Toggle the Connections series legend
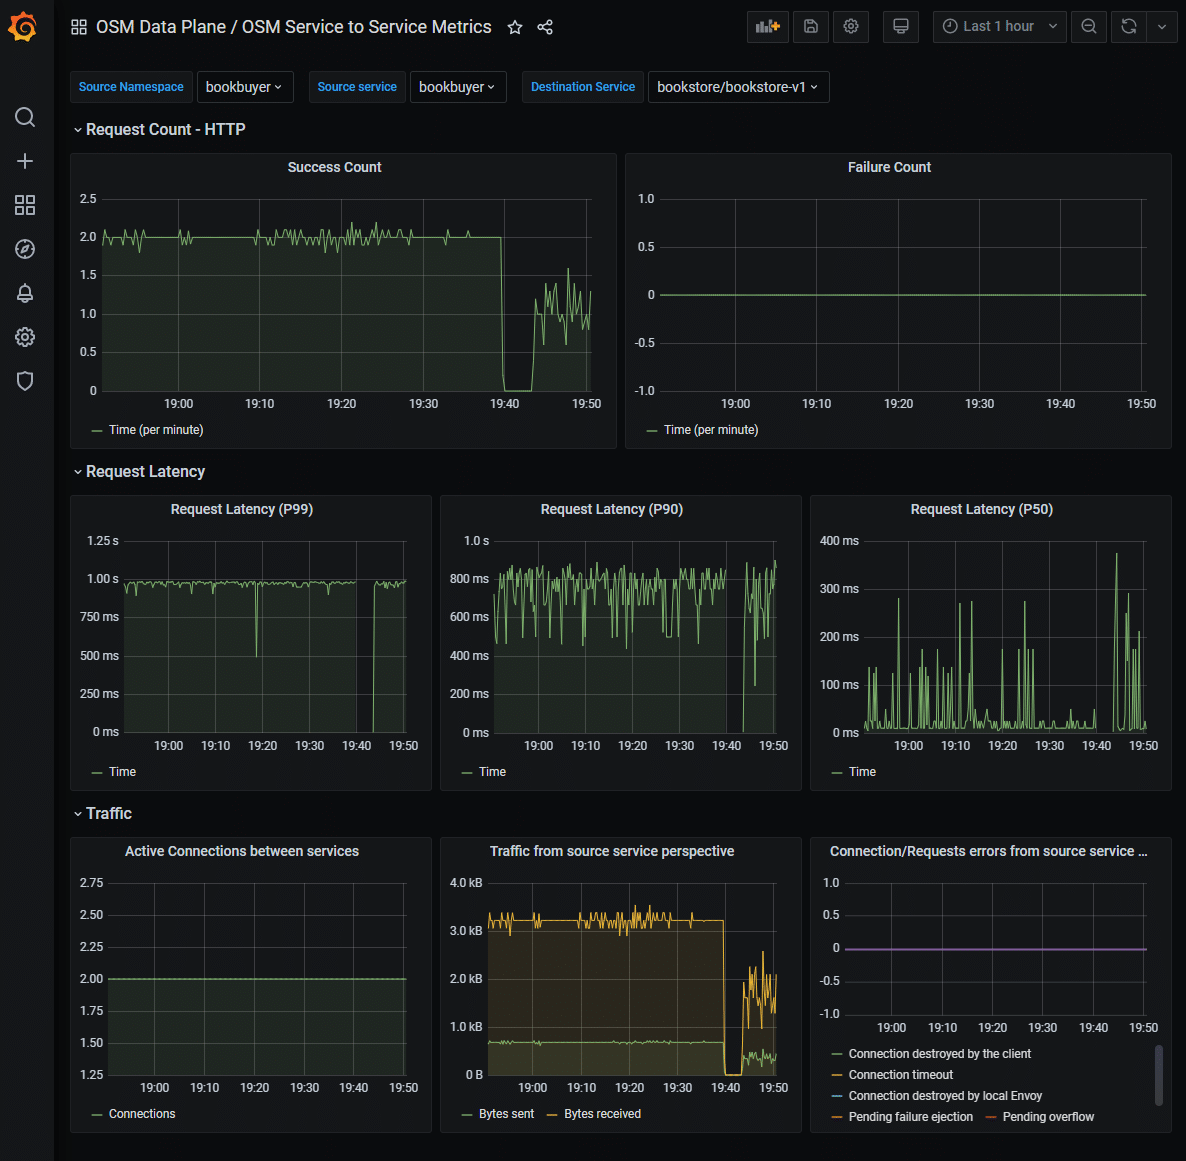1186x1161 pixels. (x=142, y=1113)
